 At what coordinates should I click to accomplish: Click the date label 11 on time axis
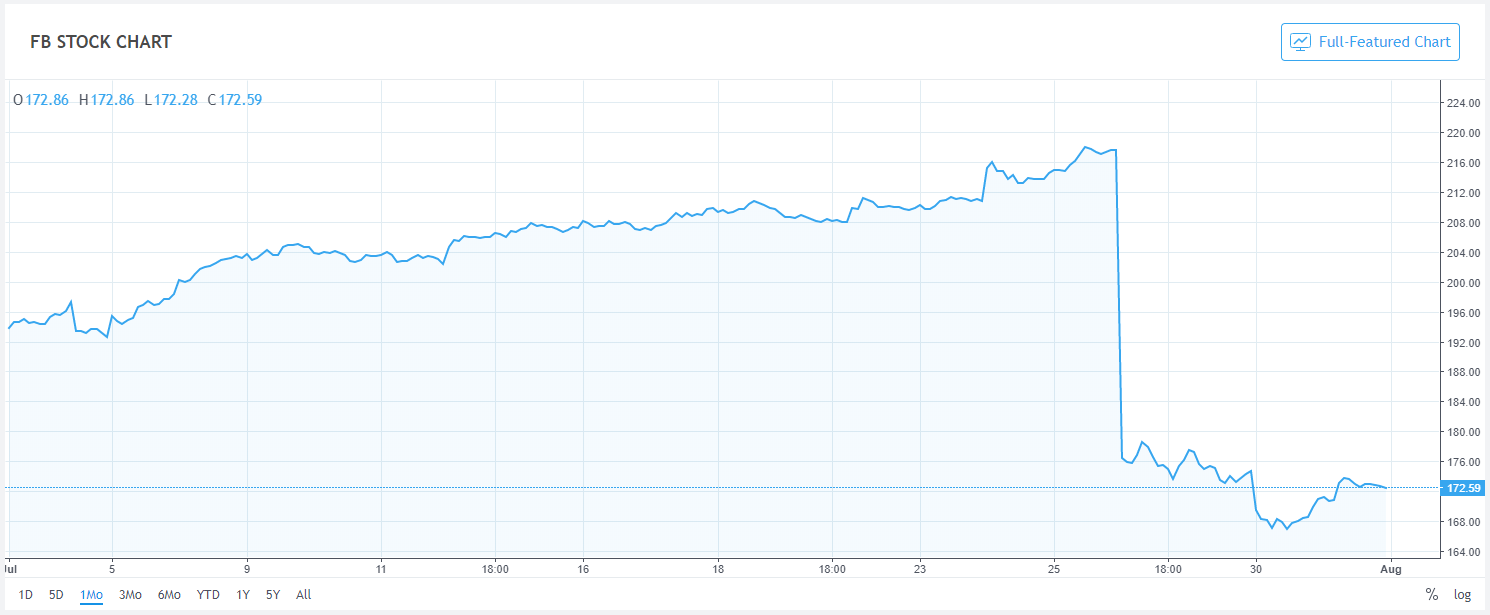[x=381, y=568]
